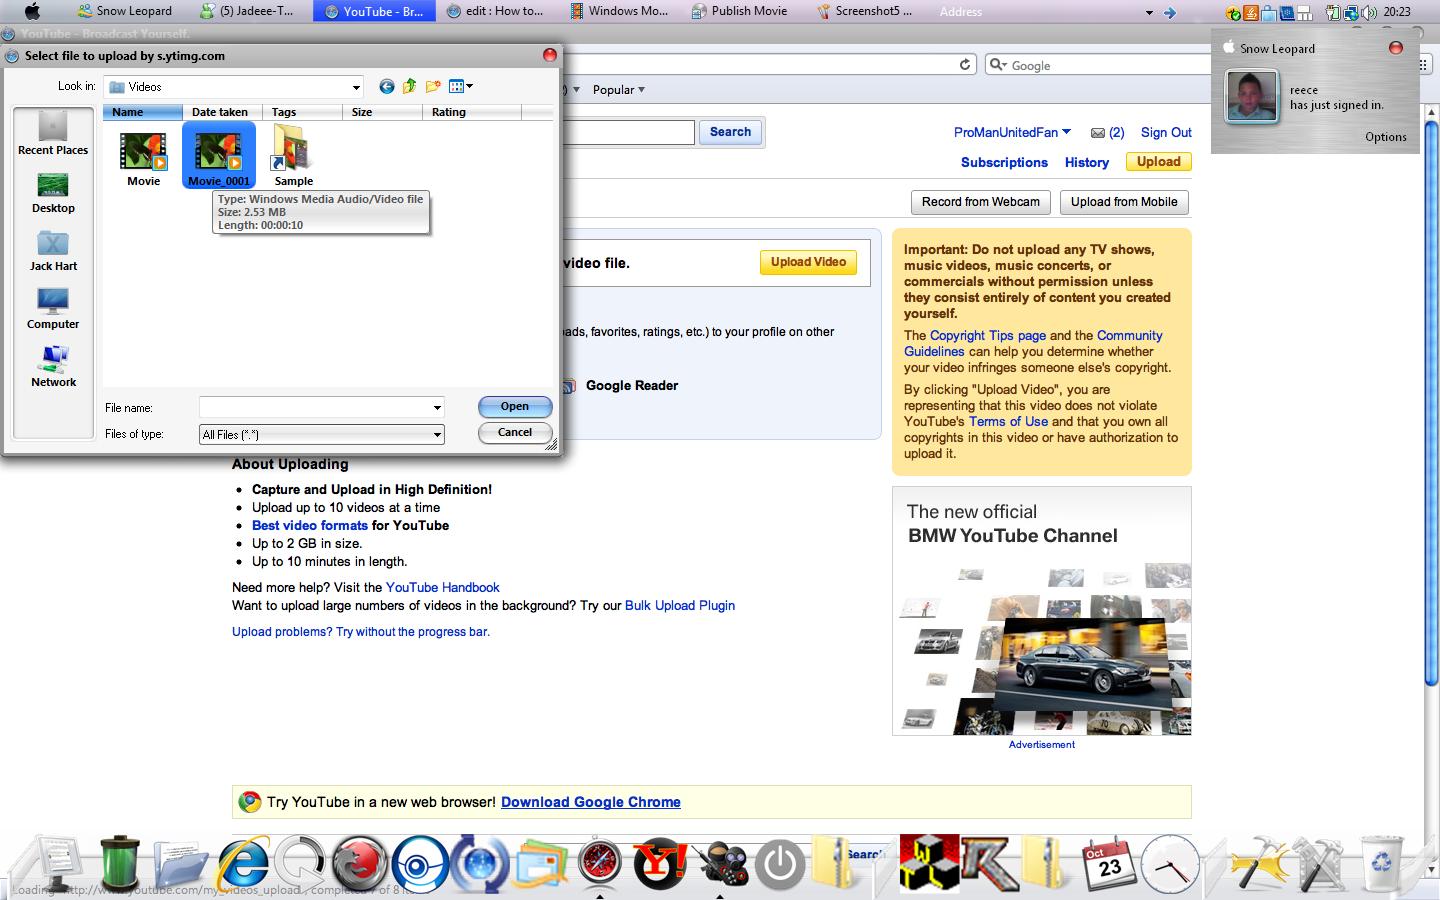Open Recent Places in sidebar
The width and height of the screenshot is (1440, 900).
pos(53,133)
